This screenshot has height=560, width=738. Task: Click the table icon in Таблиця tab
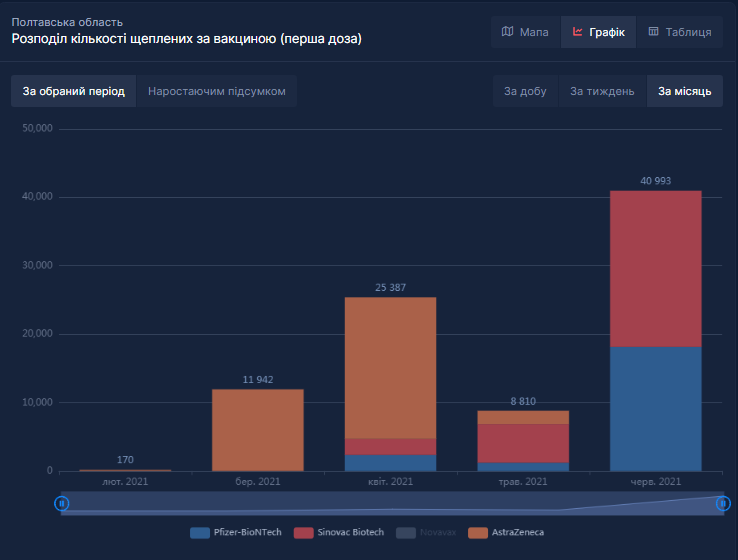click(653, 32)
